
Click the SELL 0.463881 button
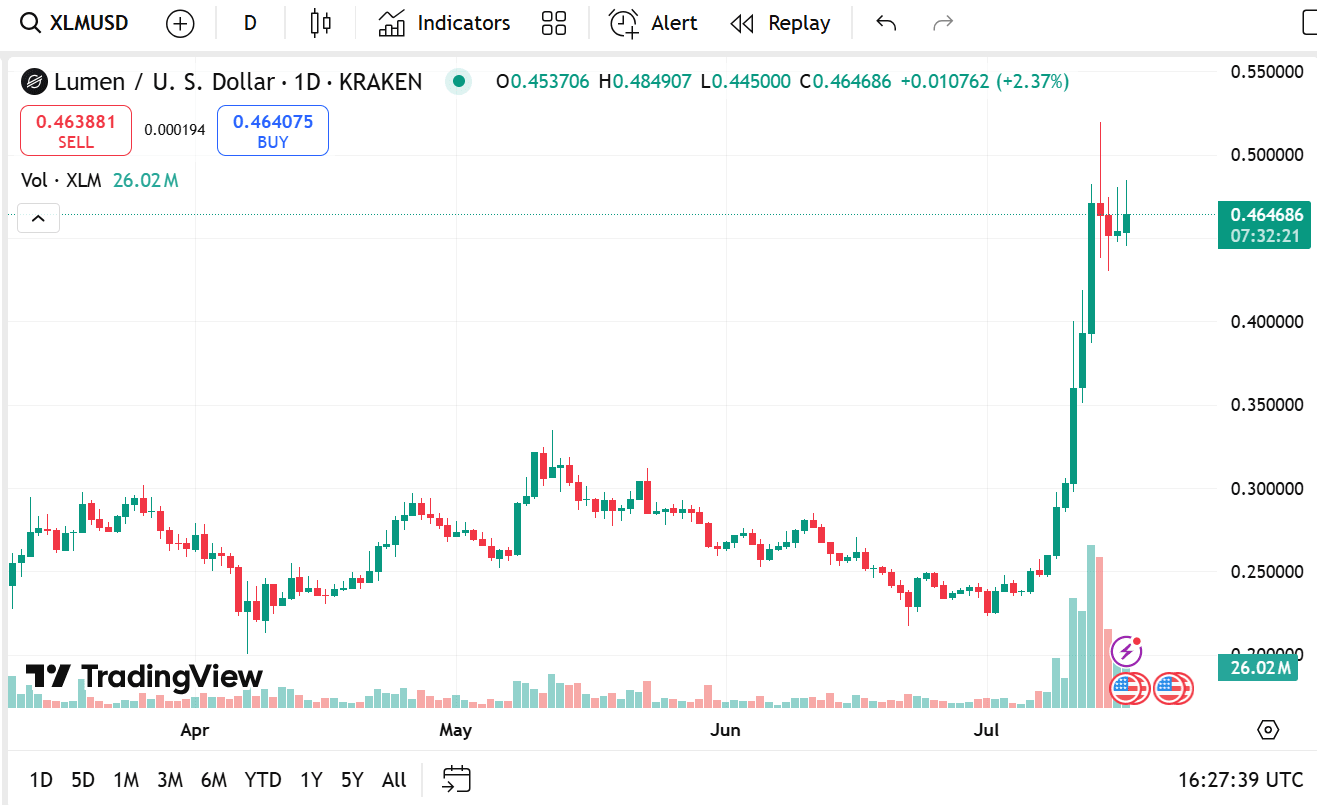(76, 131)
